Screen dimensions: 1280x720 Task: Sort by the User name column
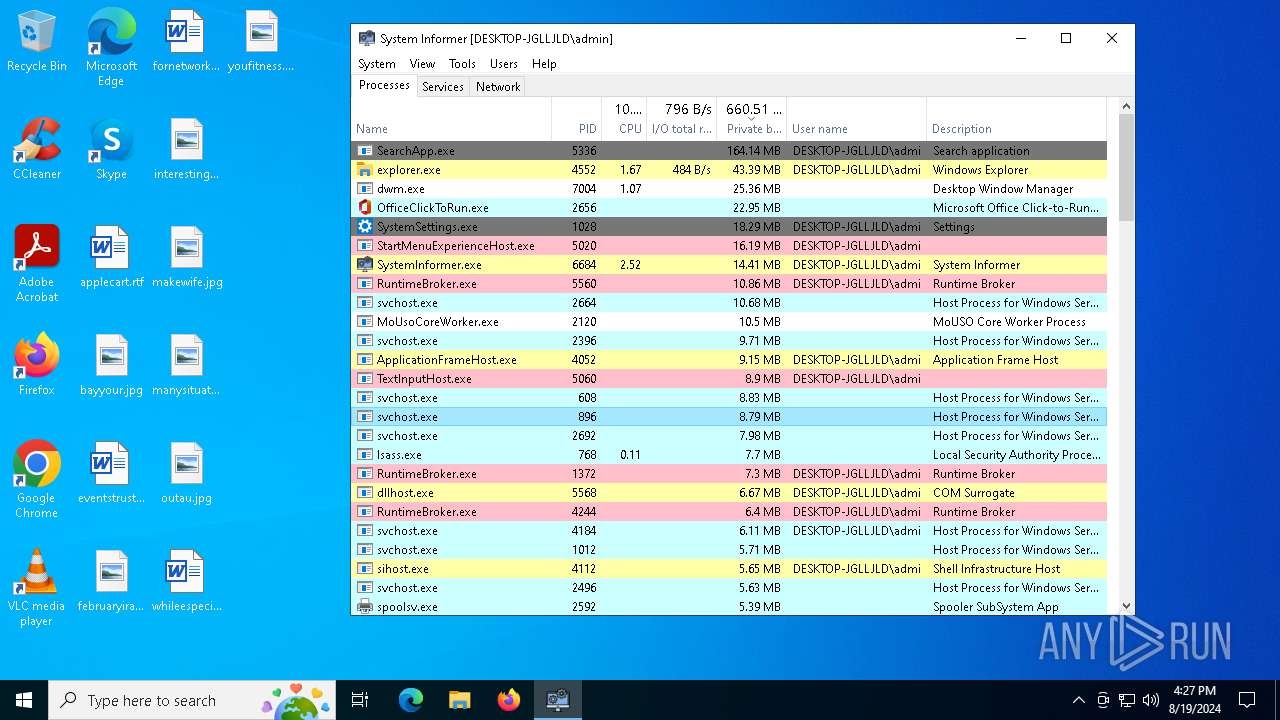point(856,119)
